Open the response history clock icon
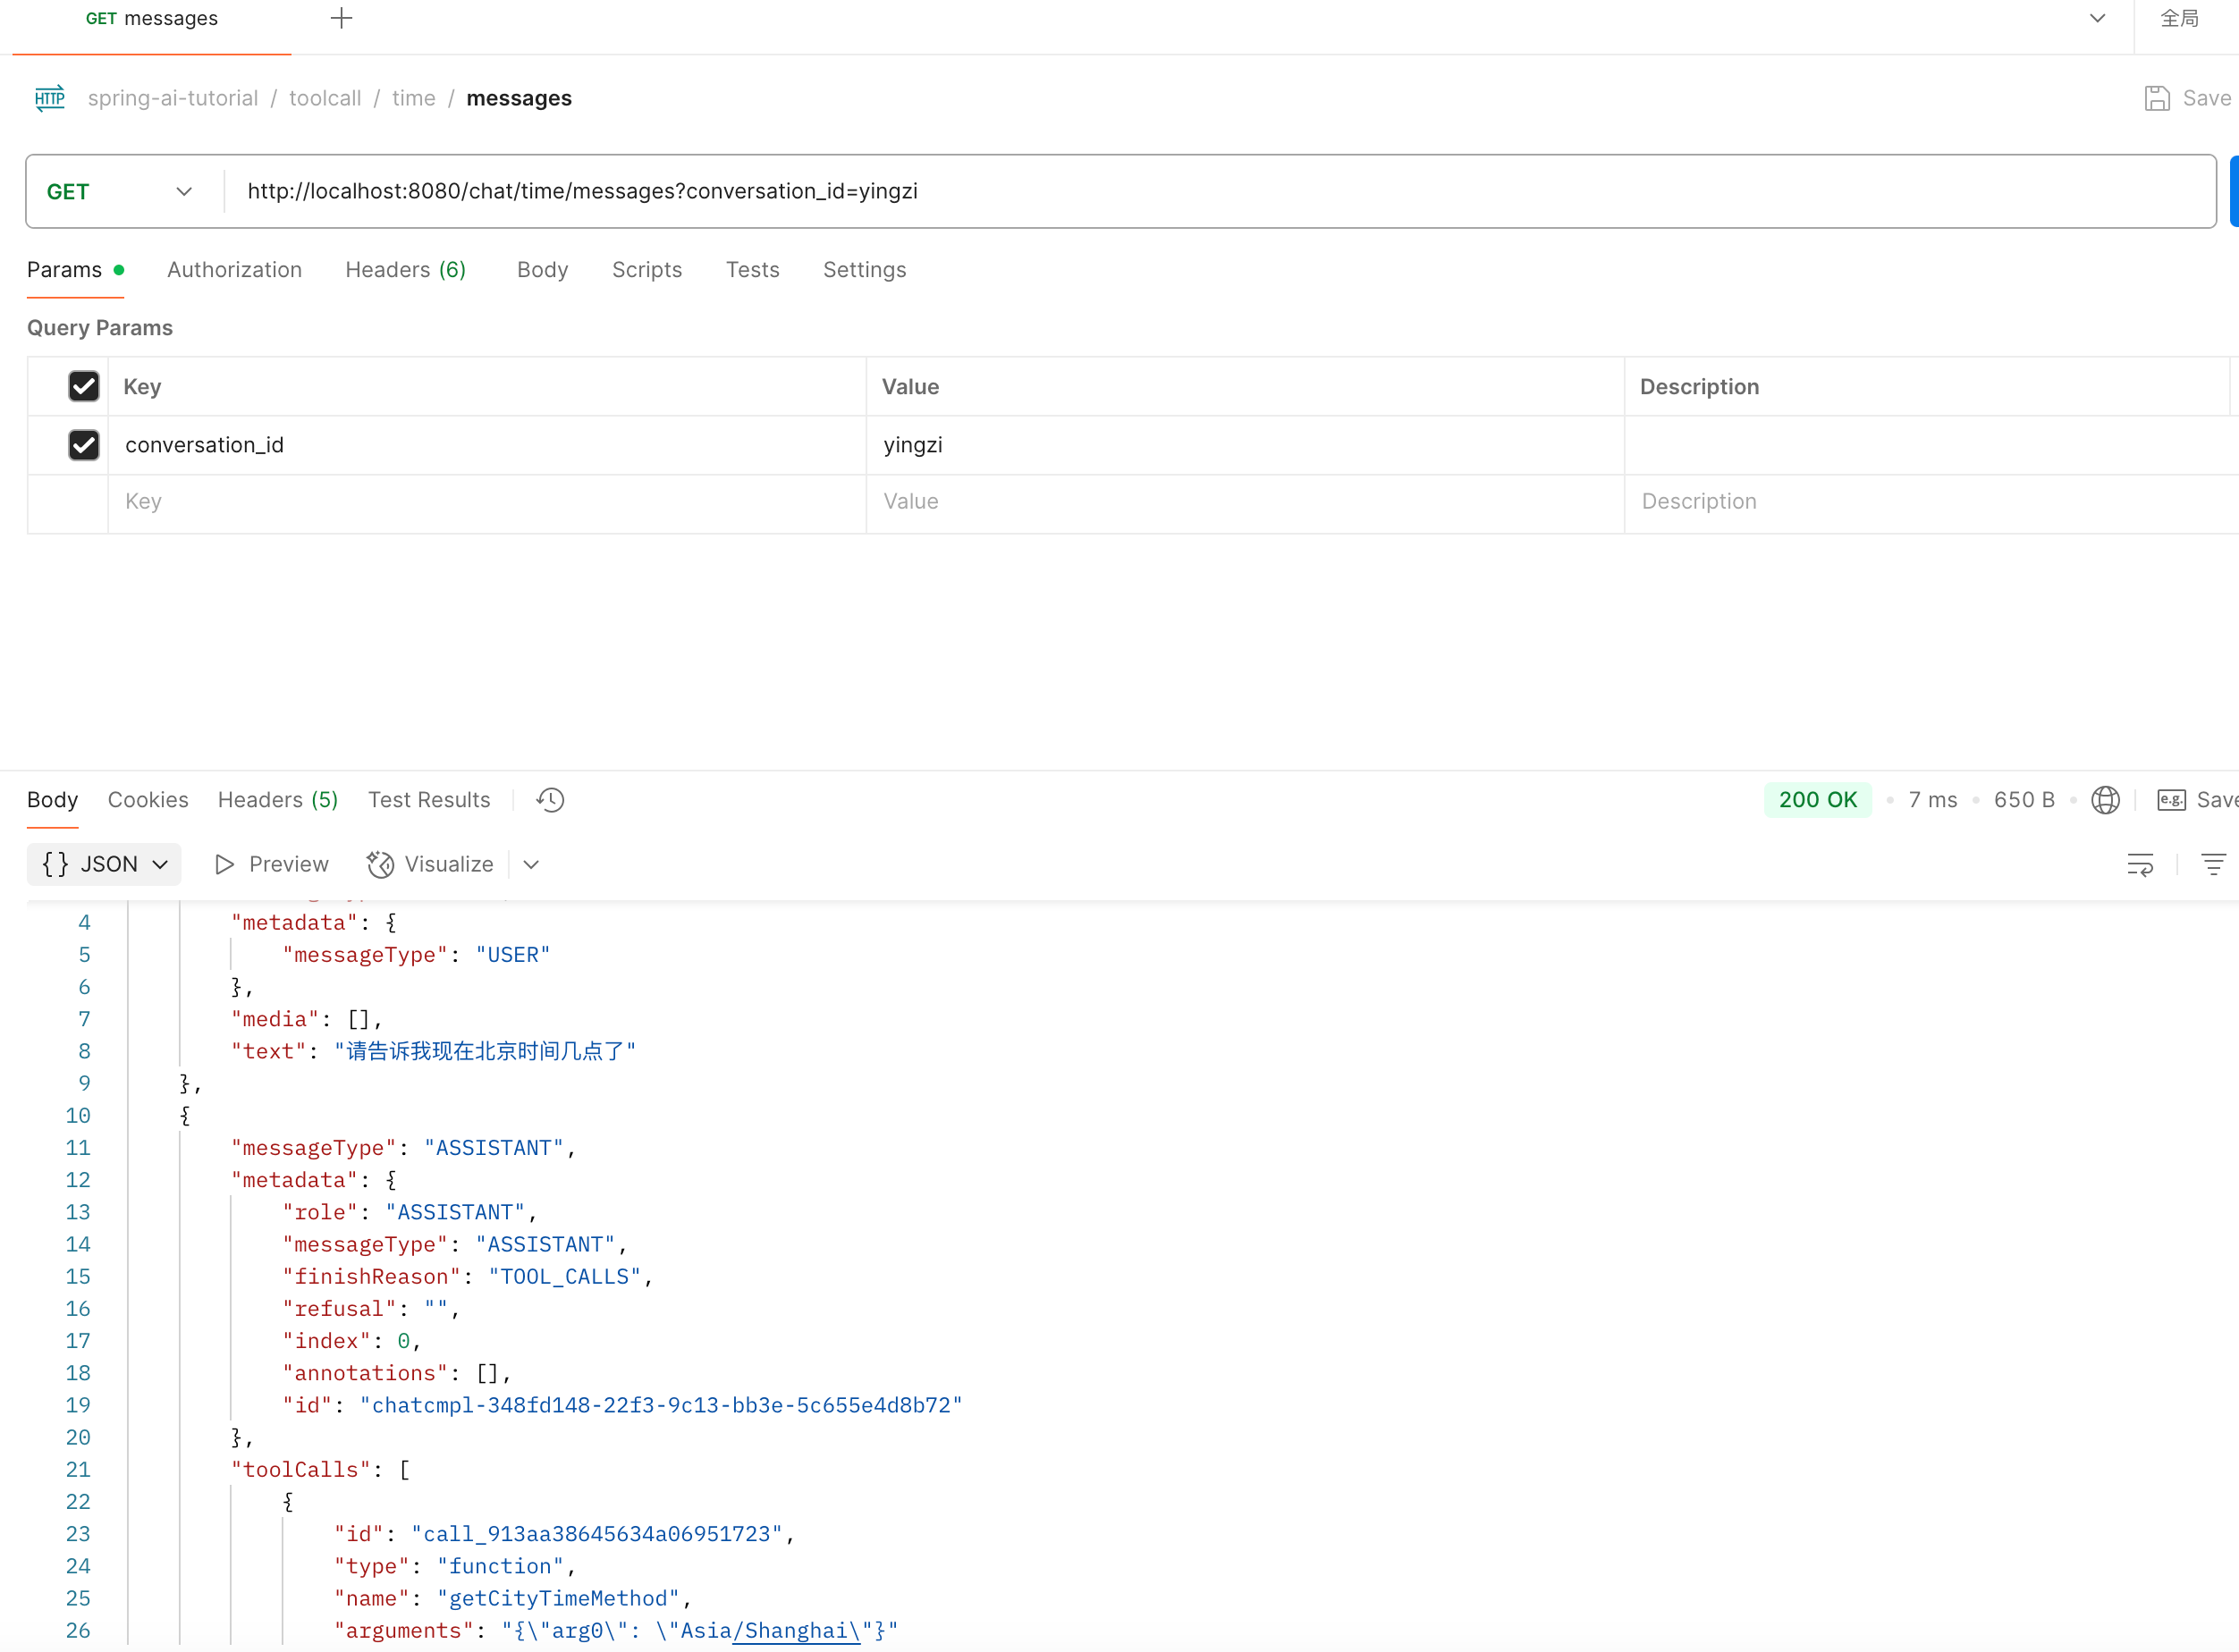2239x1652 pixels. [550, 800]
